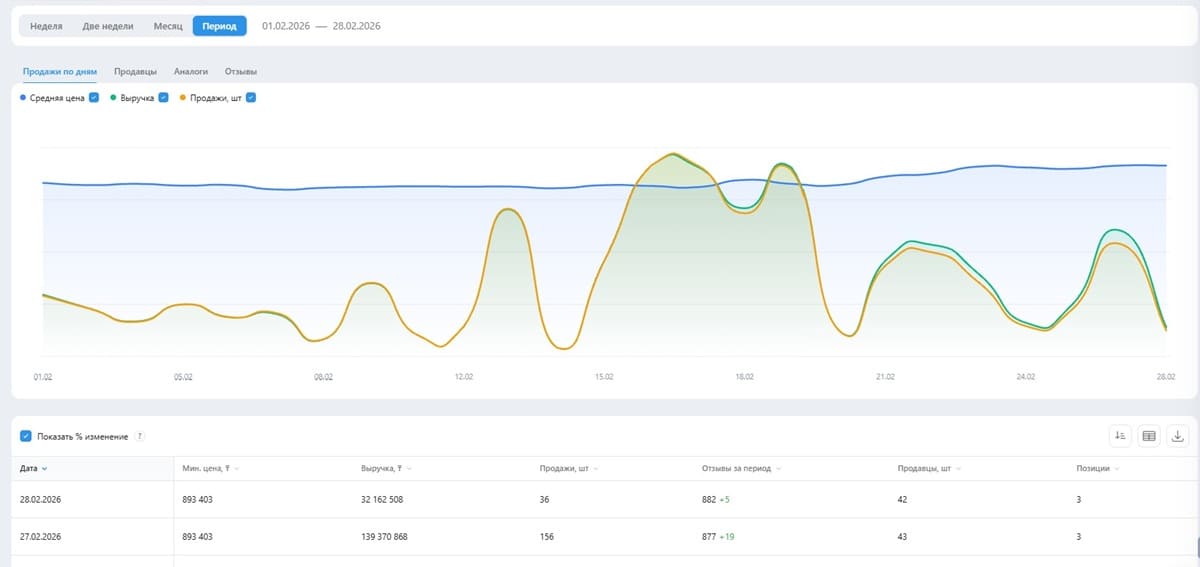
Task: Open the Продавцы tab
Action: pos(135,72)
